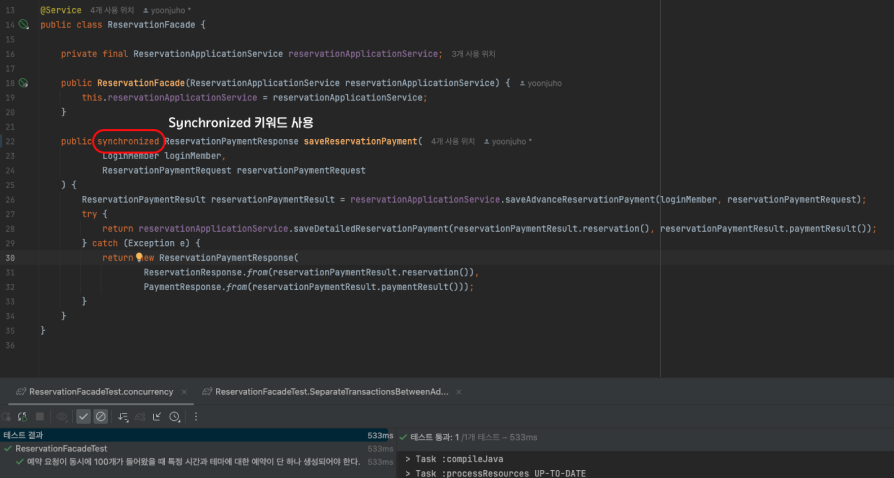Screen dimensions: 894x478
Task: Click the saveReservationPayment method name
Action: pos(360,141)
